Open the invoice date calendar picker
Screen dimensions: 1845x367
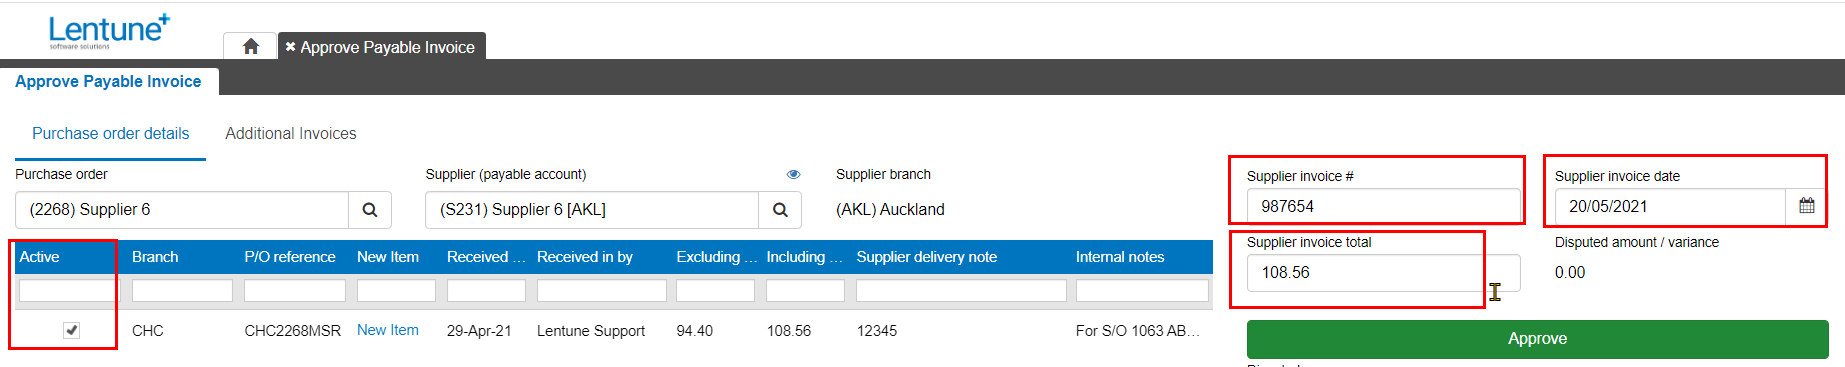tap(1806, 206)
